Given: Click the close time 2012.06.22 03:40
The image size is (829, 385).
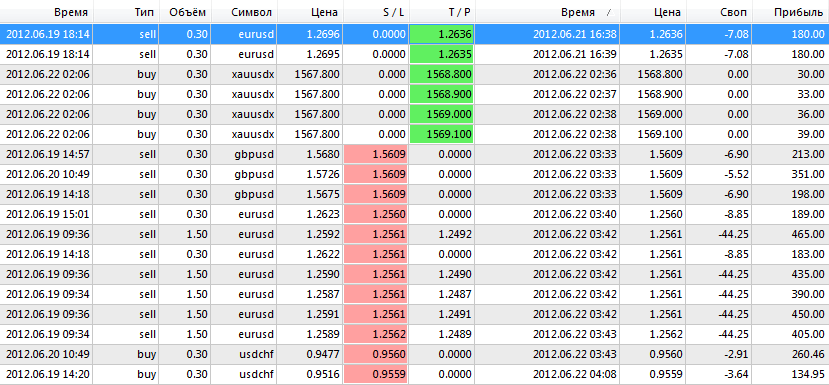Looking at the screenshot, I should point(575,215).
